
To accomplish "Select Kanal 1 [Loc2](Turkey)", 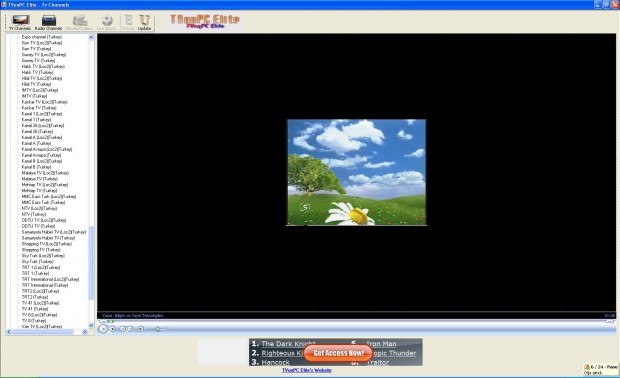I will click(x=42, y=113).
